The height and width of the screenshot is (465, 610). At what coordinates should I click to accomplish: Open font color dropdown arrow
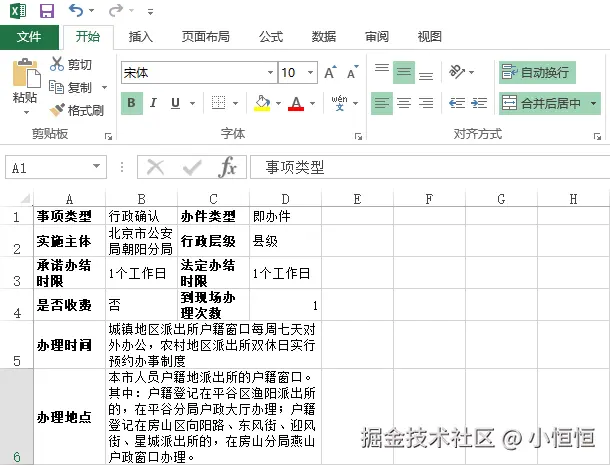312,103
